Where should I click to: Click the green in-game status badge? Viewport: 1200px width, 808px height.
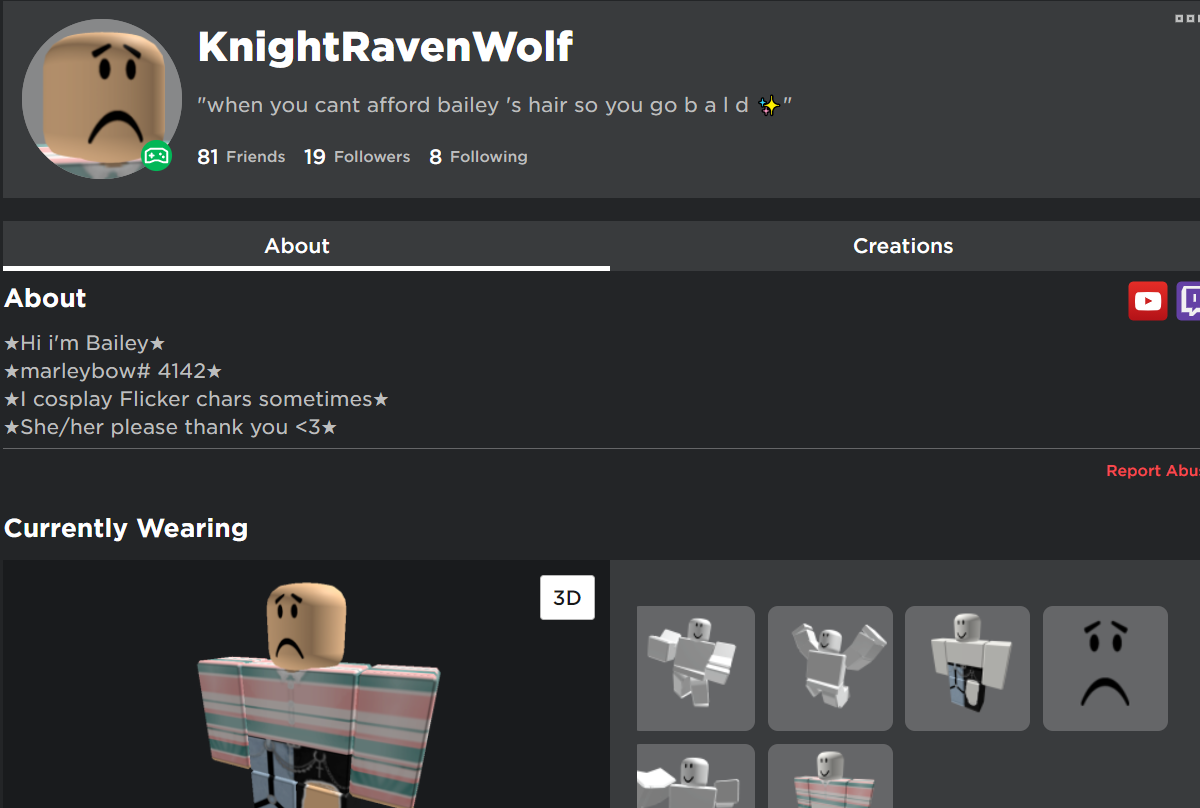point(156,155)
